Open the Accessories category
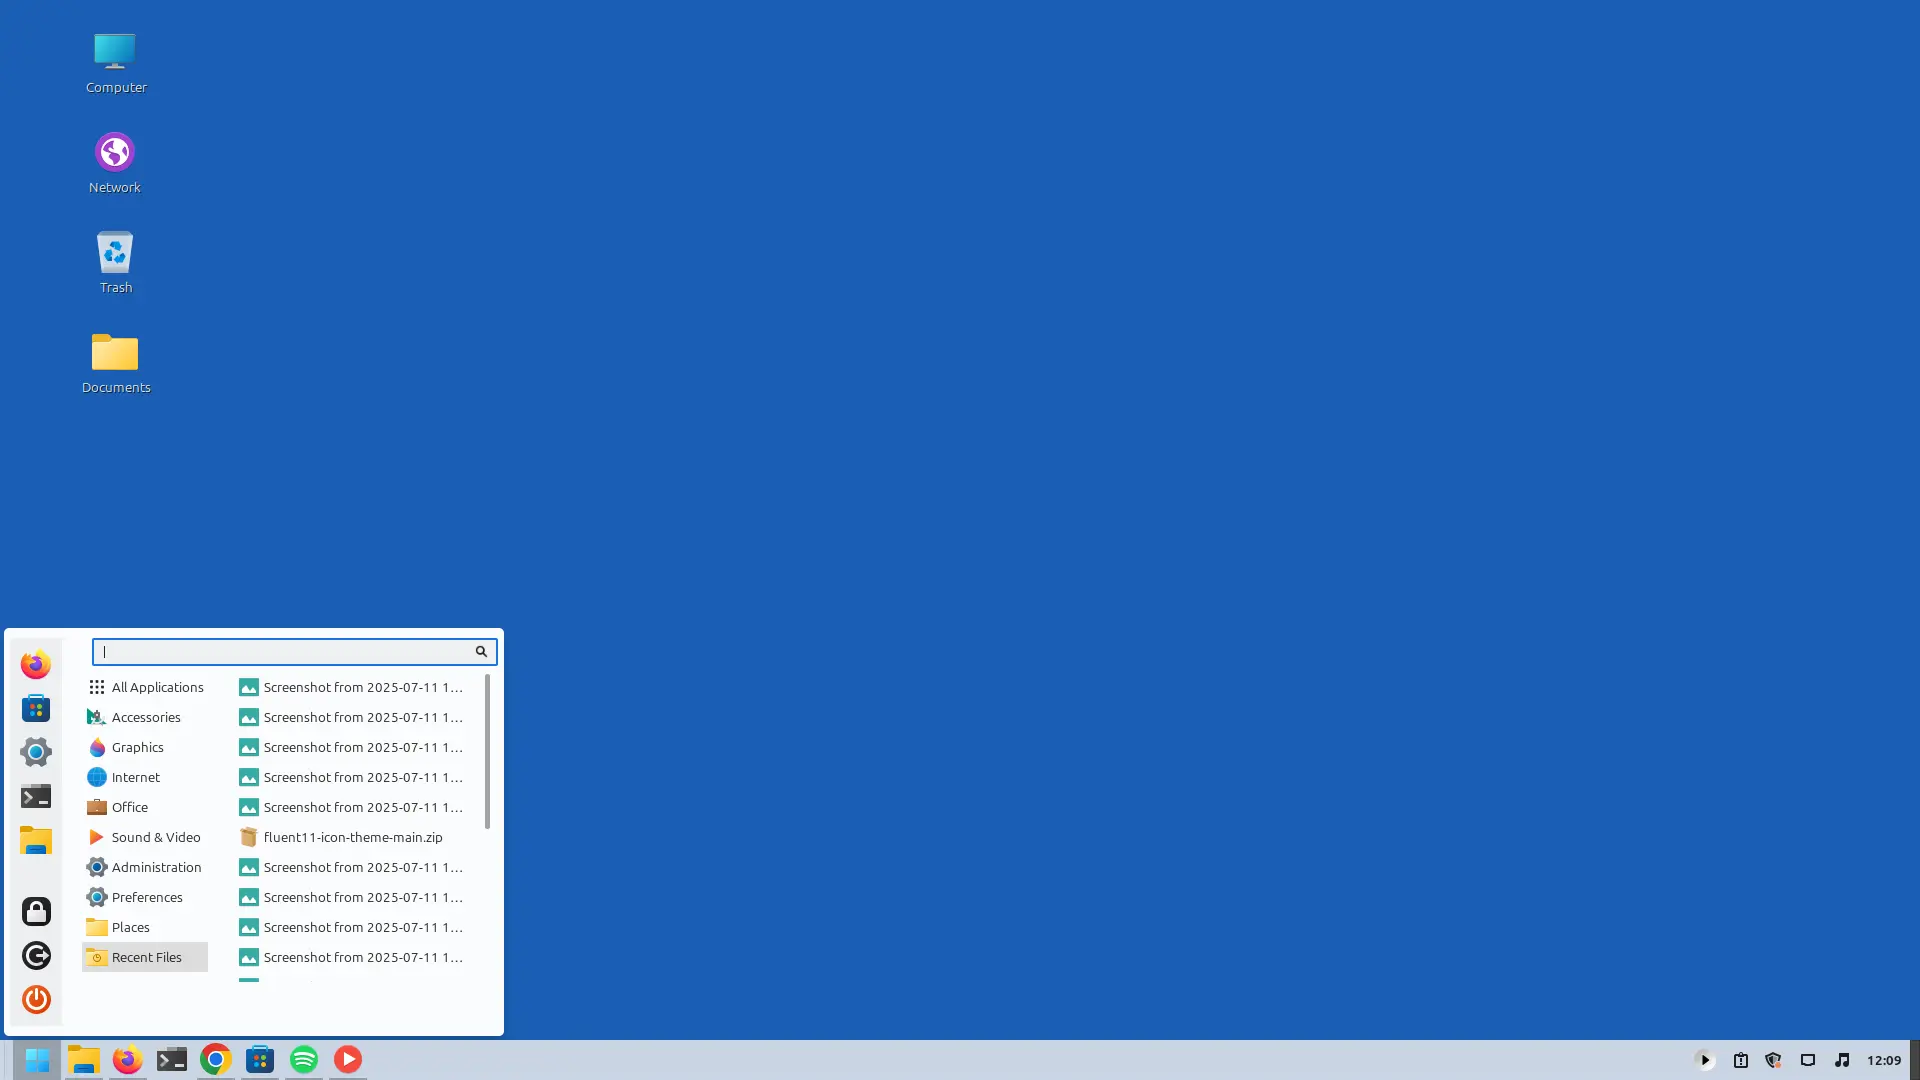The height and width of the screenshot is (1080, 1920). click(145, 718)
